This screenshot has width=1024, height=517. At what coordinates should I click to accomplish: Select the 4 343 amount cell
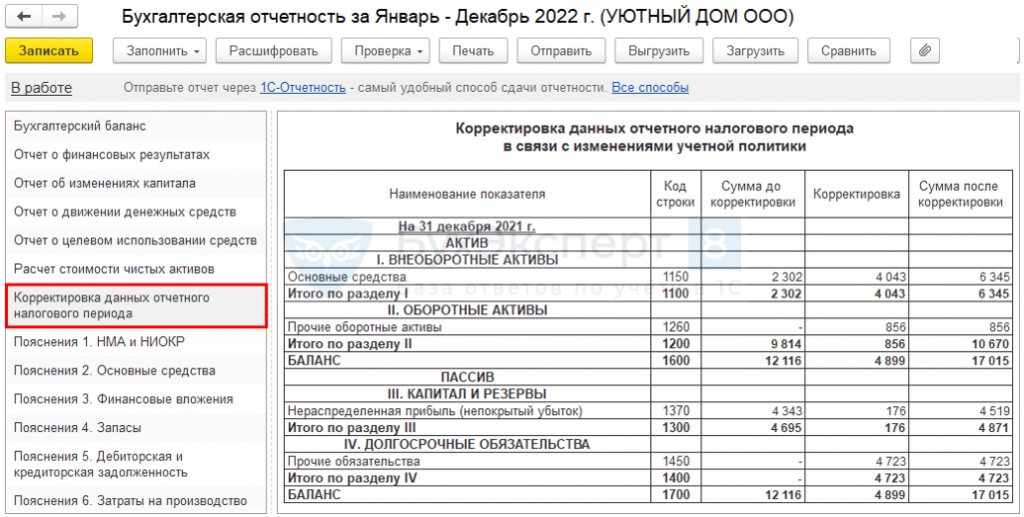click(752, 411)
